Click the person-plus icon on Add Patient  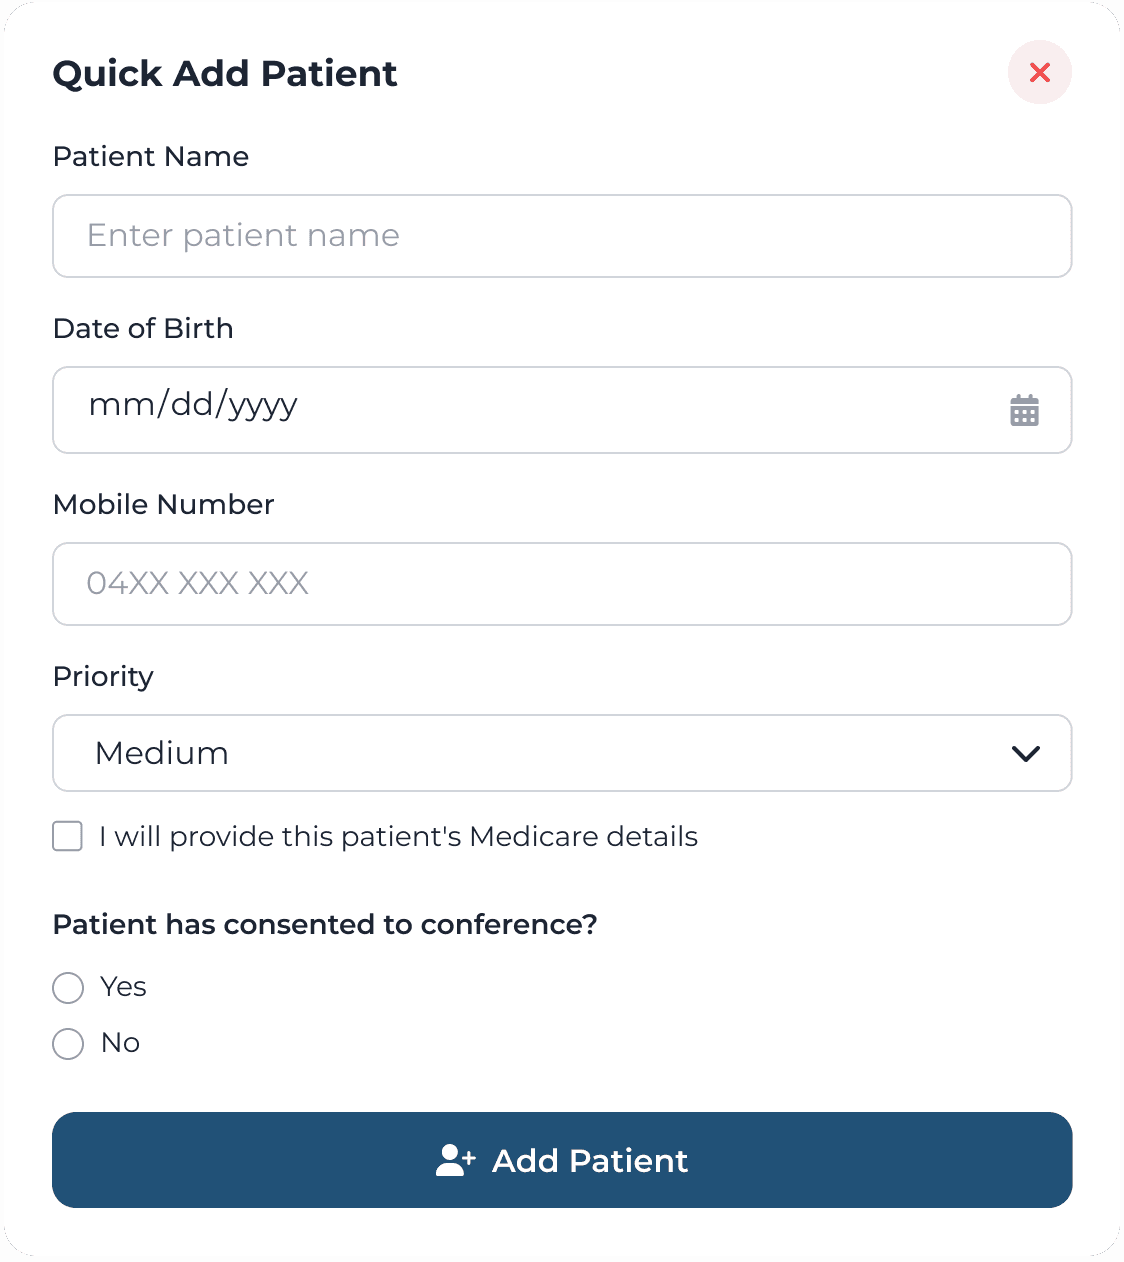click(455, 1160)
